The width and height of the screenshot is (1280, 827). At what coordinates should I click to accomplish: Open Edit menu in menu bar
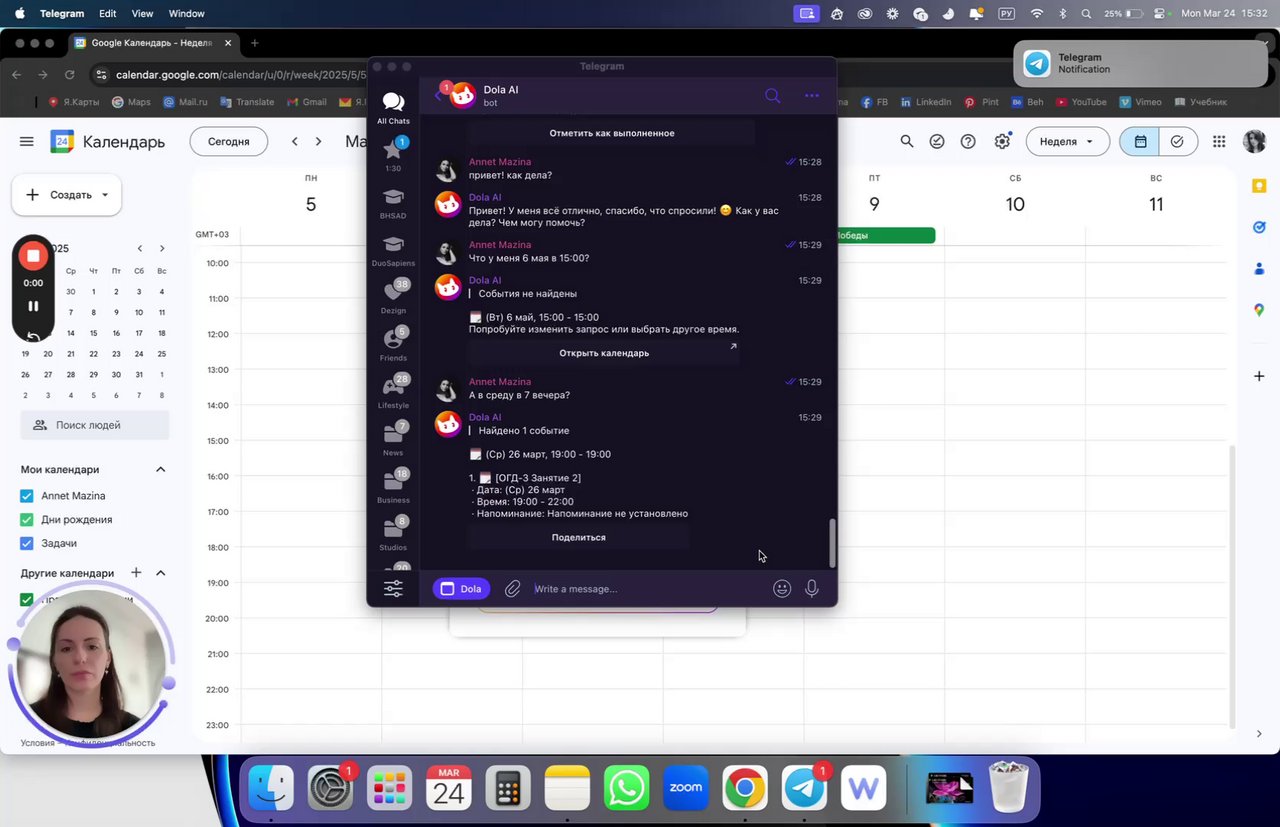pyautogui.click(x=108, y=14)
